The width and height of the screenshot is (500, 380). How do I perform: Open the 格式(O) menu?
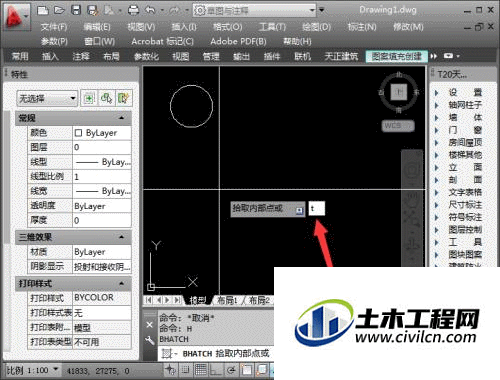(x=227, y=27)
